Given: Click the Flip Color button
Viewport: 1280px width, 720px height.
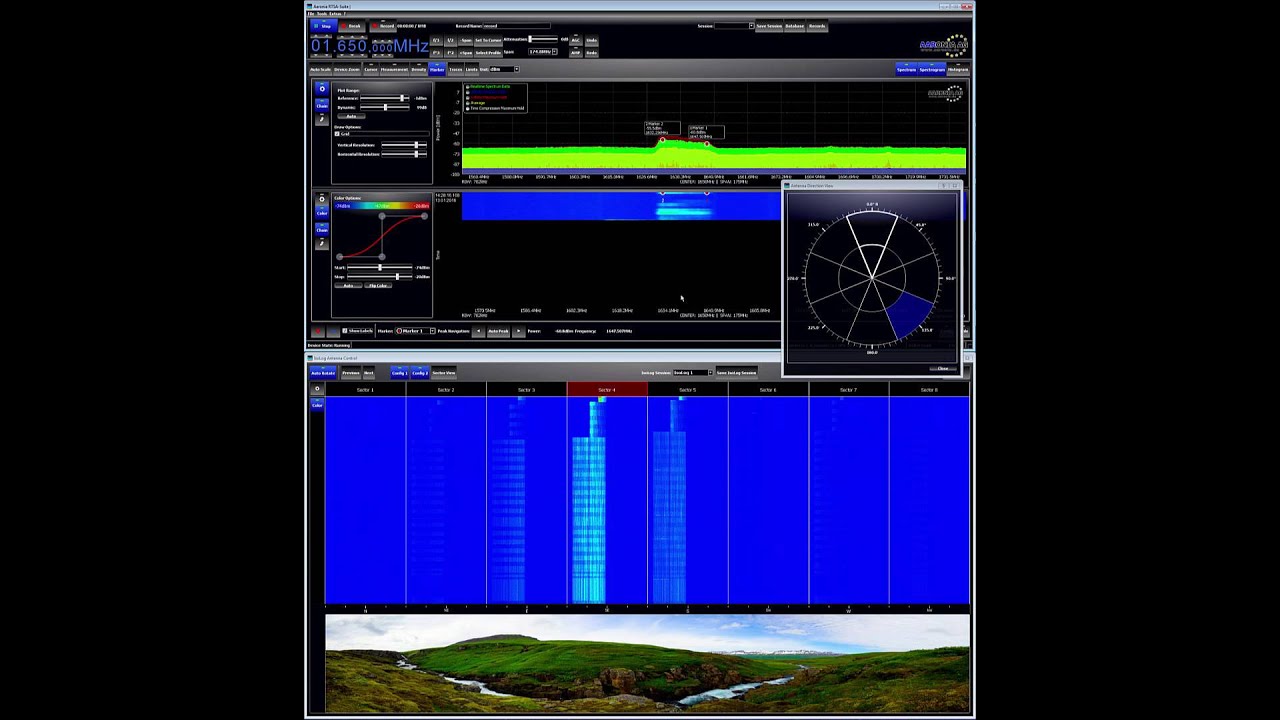Looking at the screenshot, I should [x=378, y=286].
